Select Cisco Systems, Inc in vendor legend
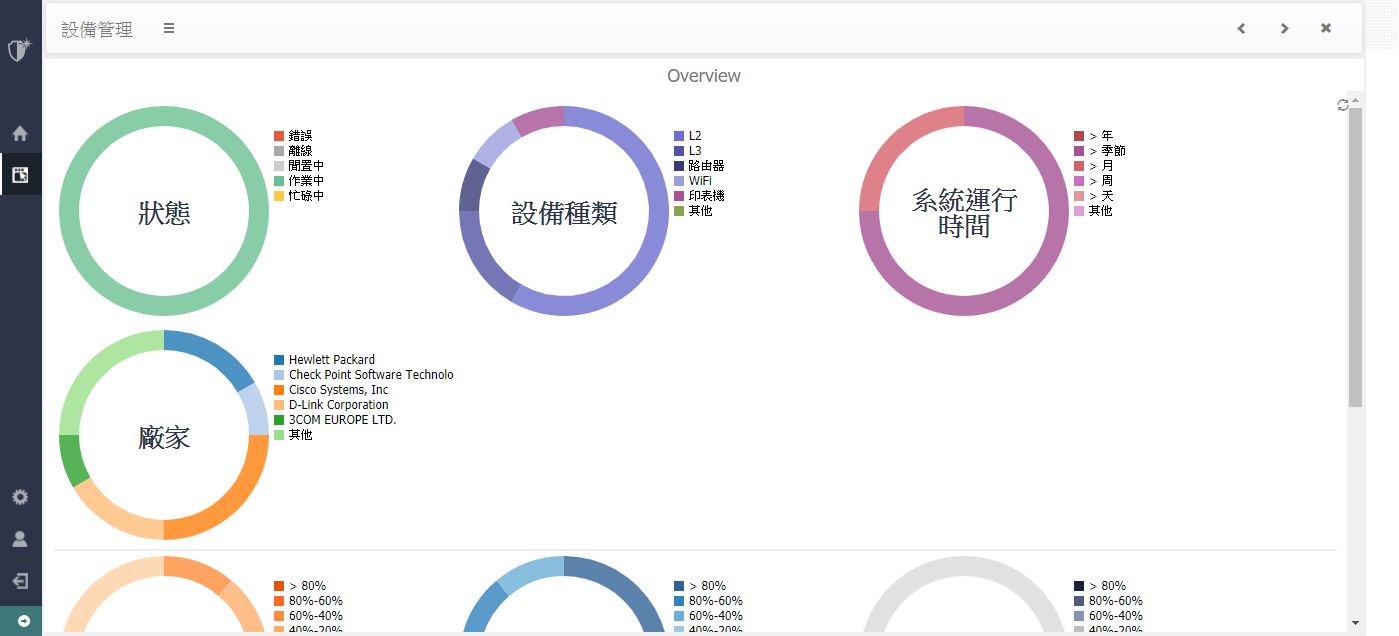Viewport: 1399px width, 636px height. (x=338, y=390)
